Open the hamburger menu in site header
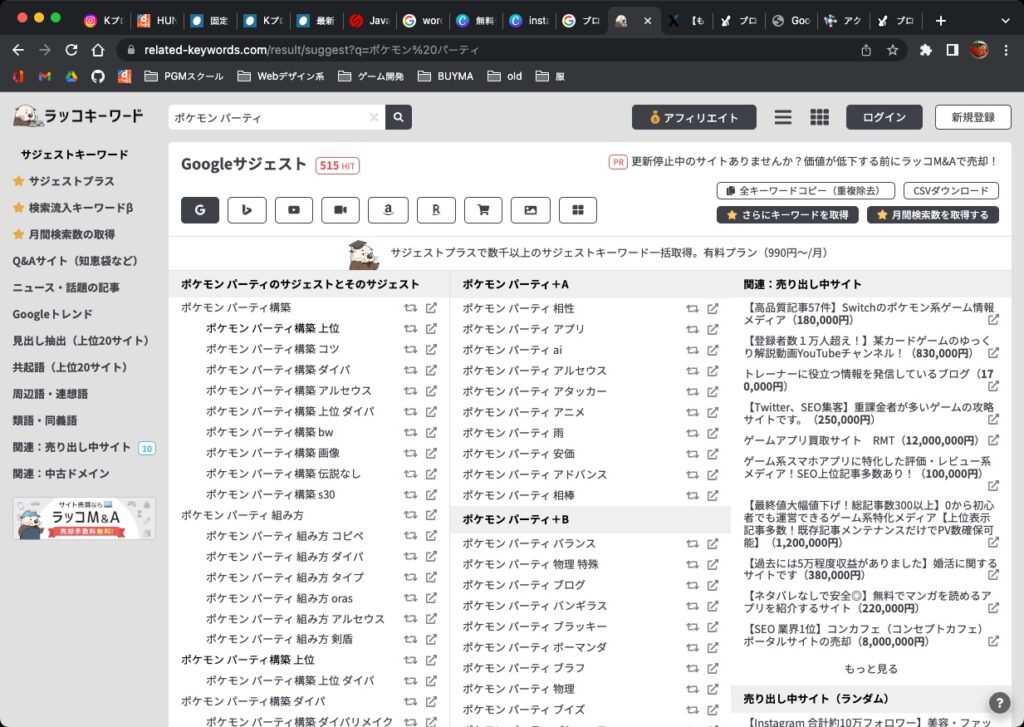This screenshot has height=727, width=1024. 783,117
